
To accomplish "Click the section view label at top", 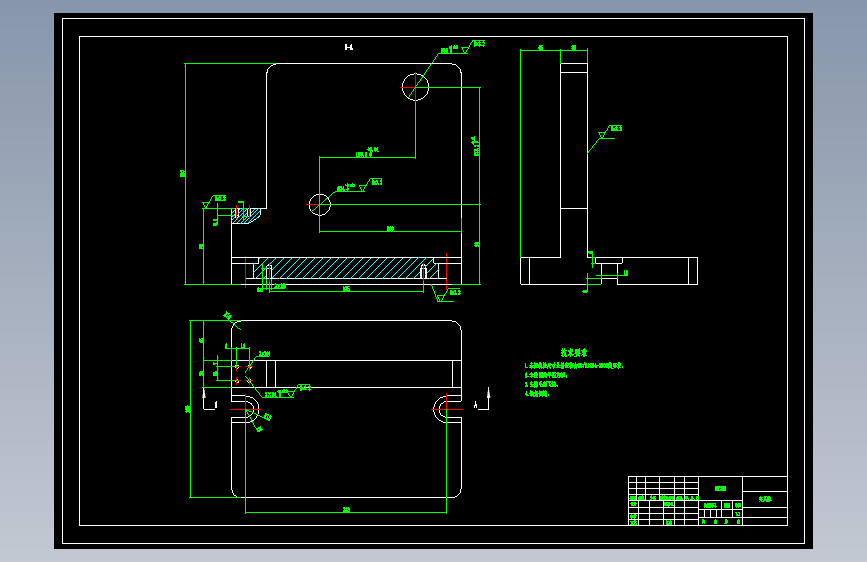I will 348,47.
